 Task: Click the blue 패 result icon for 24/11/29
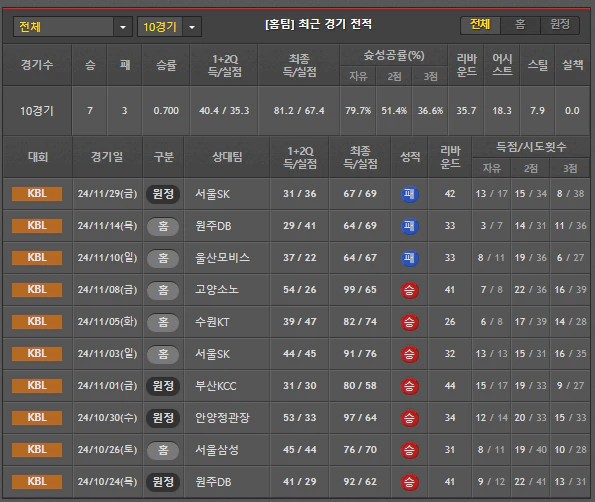409,194
